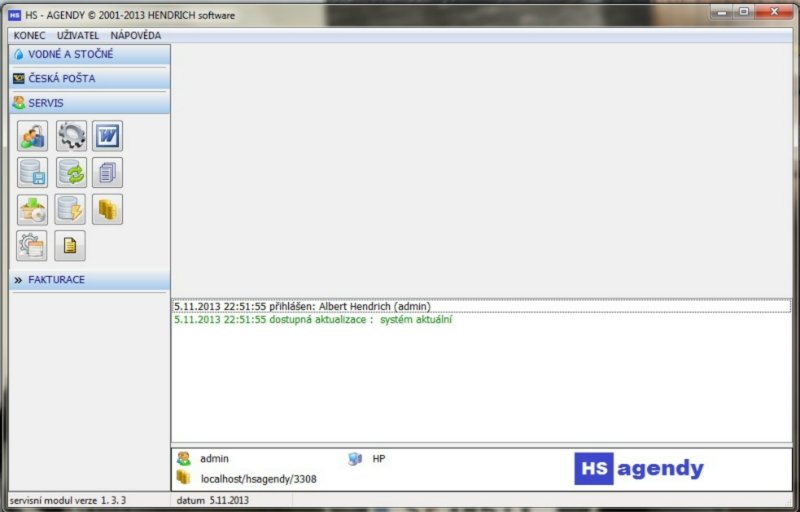Expand the ČESKÁ POŠTA section
Screen dimensions: 800x512
tap(90, 79)
